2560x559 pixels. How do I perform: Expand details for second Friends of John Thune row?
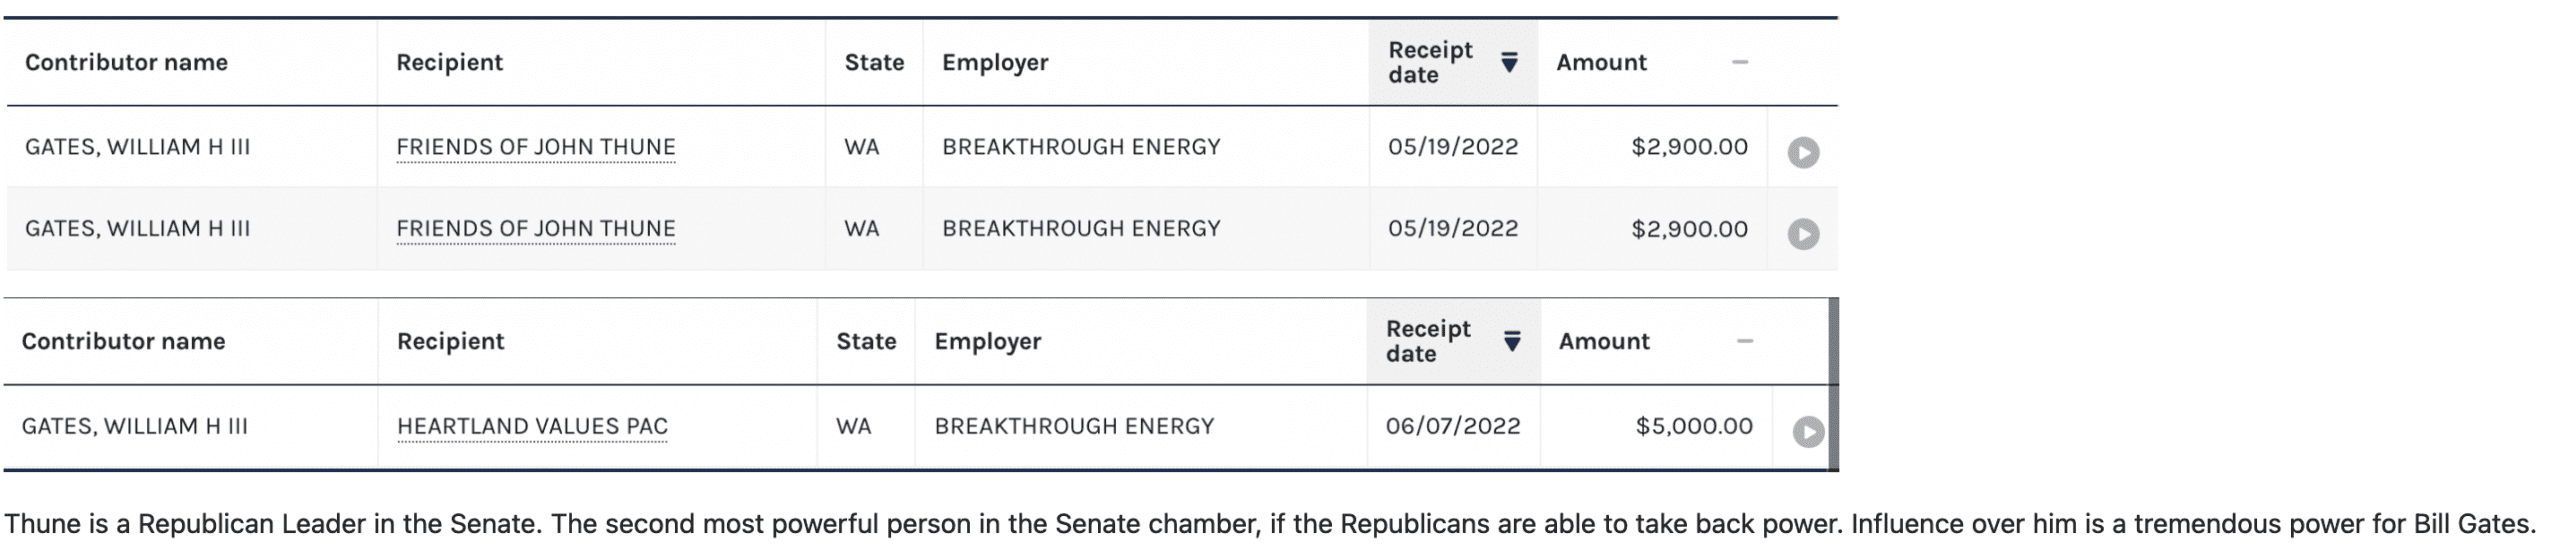pyautogui.click(x=1803, y=234)
